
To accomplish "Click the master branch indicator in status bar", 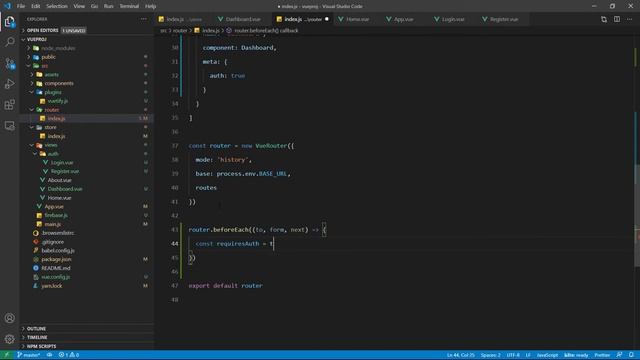I will coord(29,355).
